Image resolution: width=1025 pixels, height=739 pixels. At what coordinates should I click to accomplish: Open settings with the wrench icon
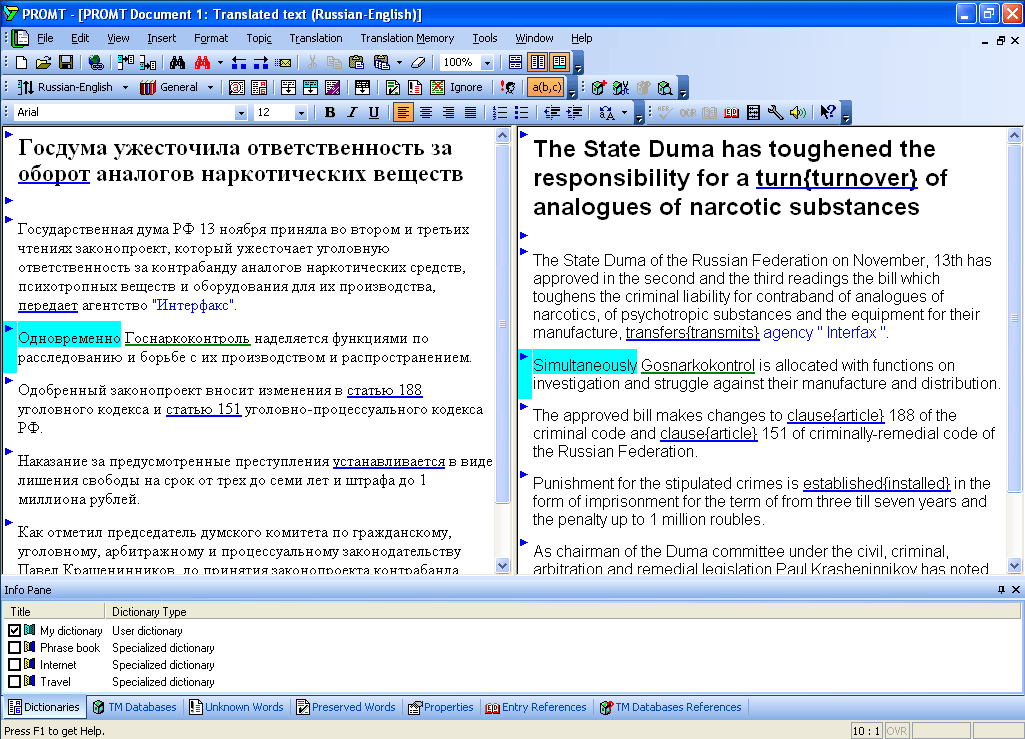point(775,112)
